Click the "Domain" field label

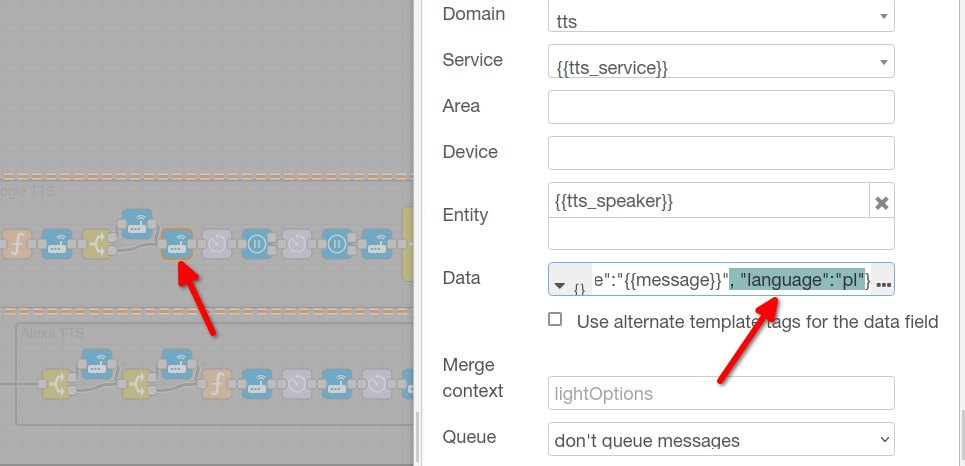click(473, 14)
